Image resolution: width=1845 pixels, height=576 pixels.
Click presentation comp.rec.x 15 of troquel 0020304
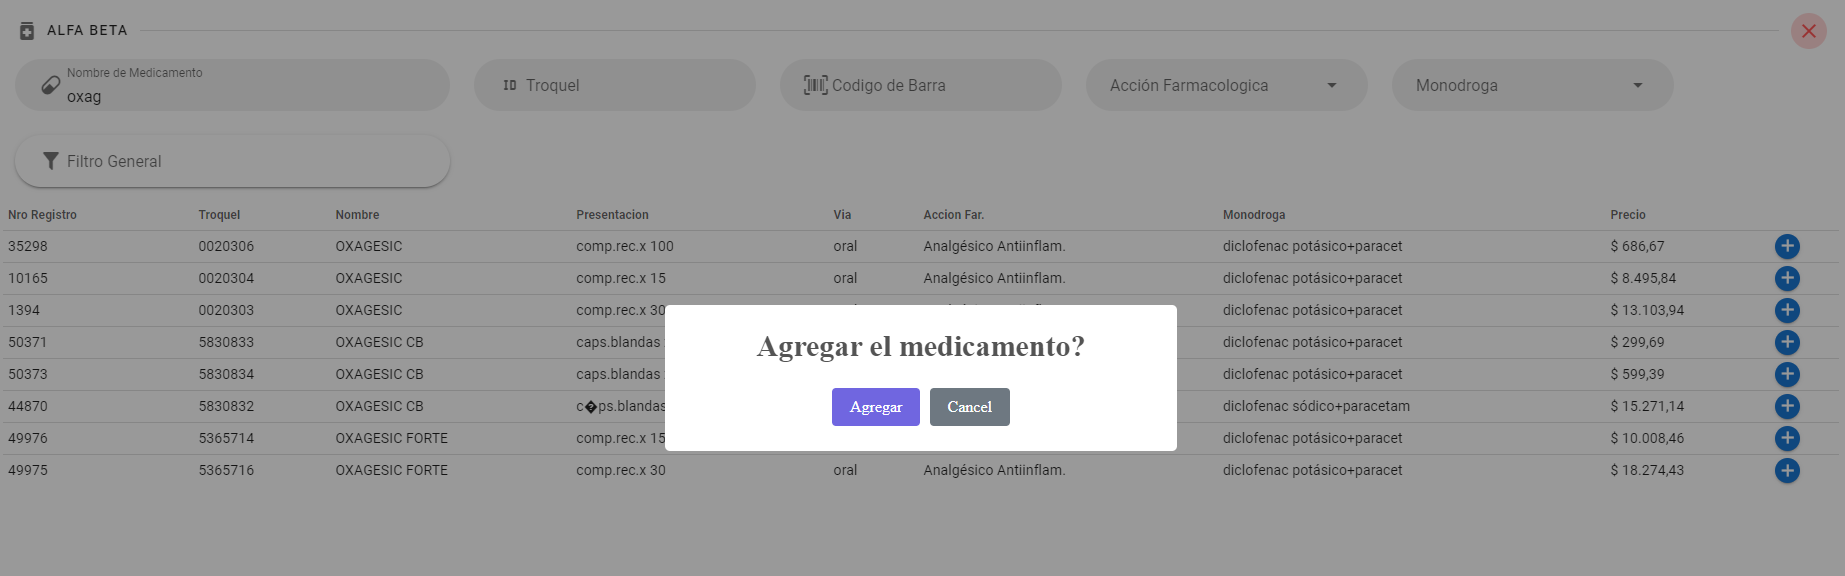pos(621,278)
